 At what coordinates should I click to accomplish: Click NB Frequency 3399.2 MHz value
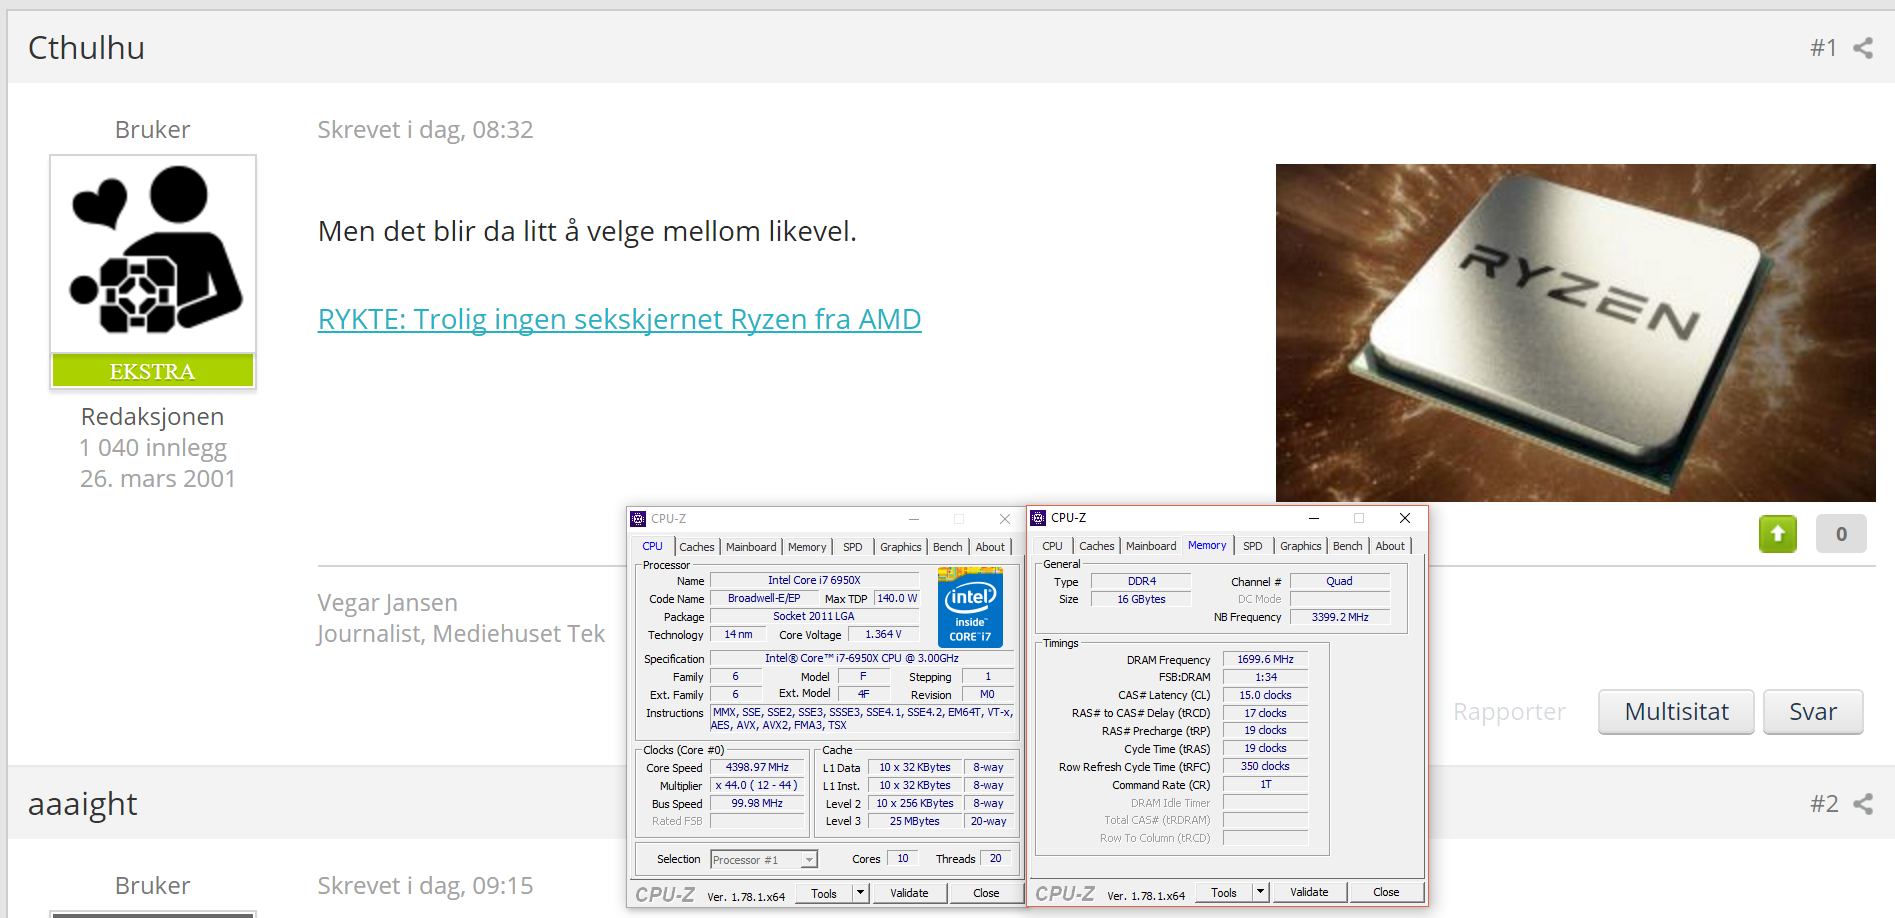(1339, 618)
